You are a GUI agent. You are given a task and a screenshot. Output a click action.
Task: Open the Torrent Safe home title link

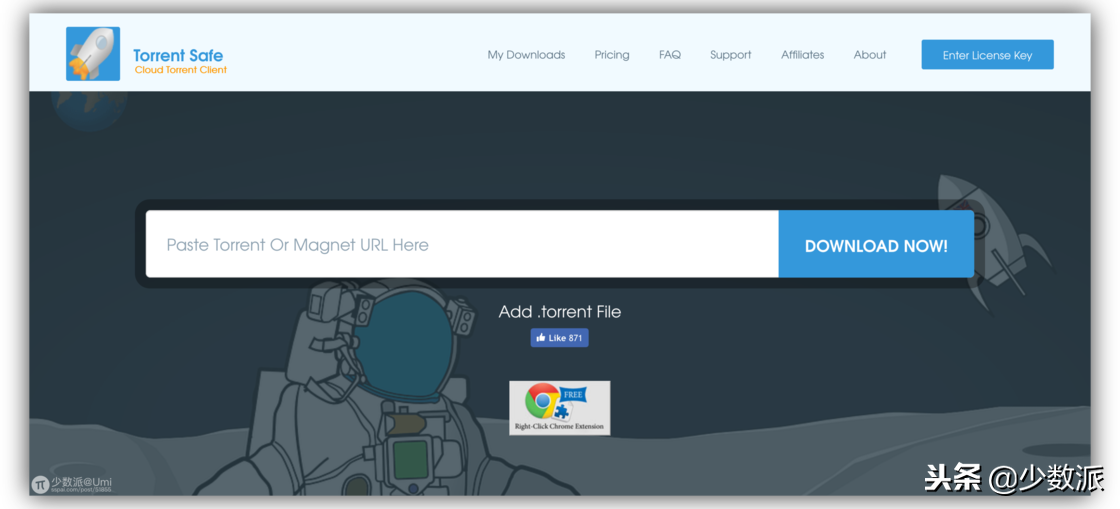(x=178, y=55)
